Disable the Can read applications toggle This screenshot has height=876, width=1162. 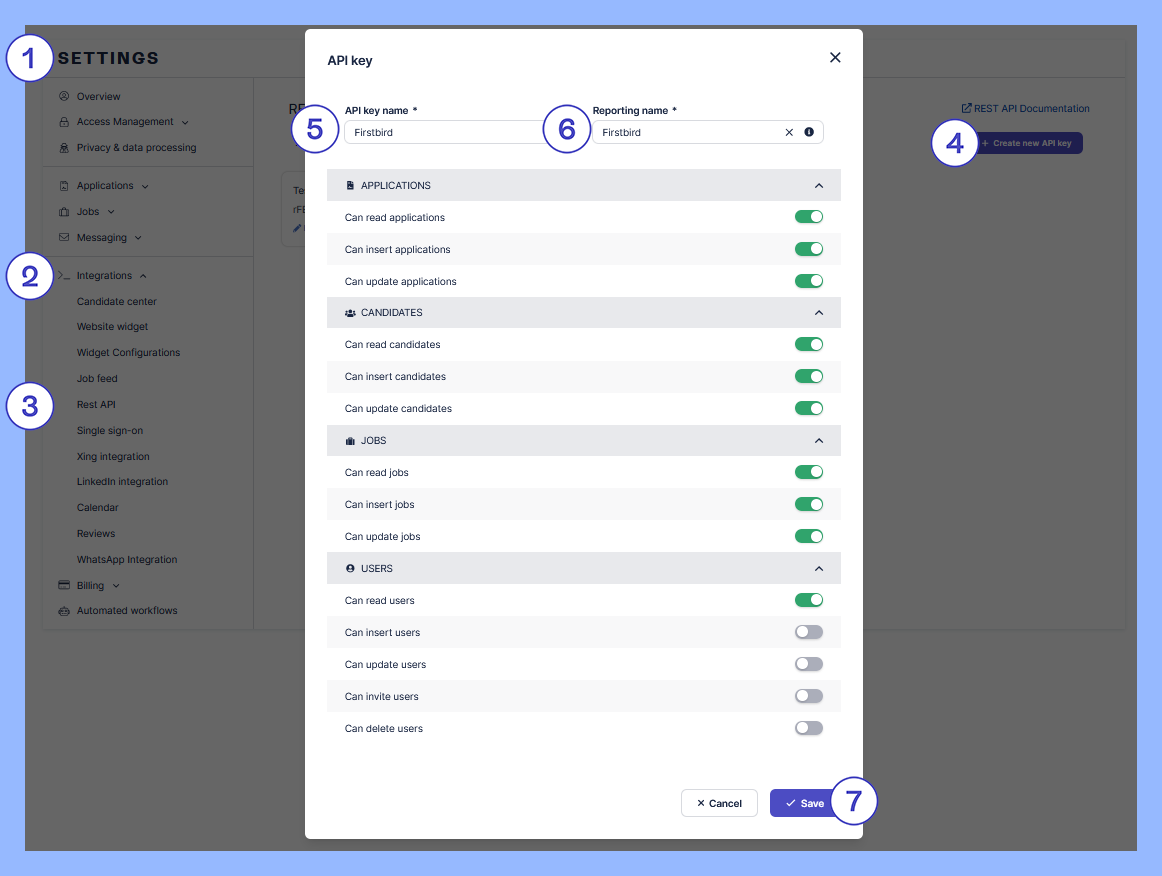pyautogui.click(x=808, y=217)
